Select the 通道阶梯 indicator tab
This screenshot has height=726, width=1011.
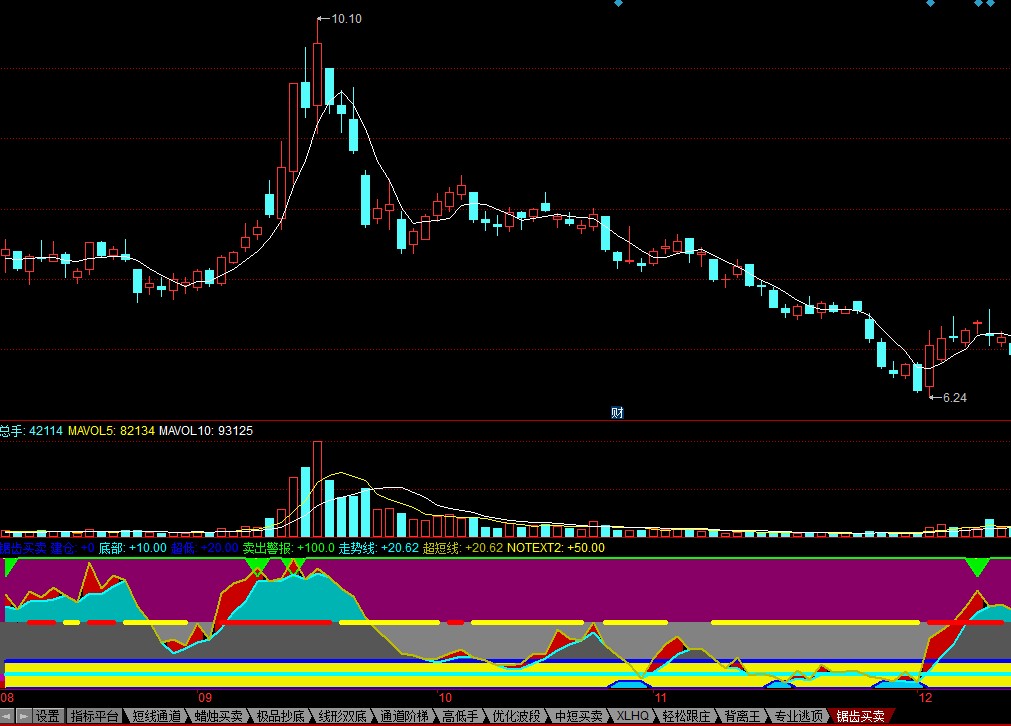pyautogui.click(x=404, y=716)
